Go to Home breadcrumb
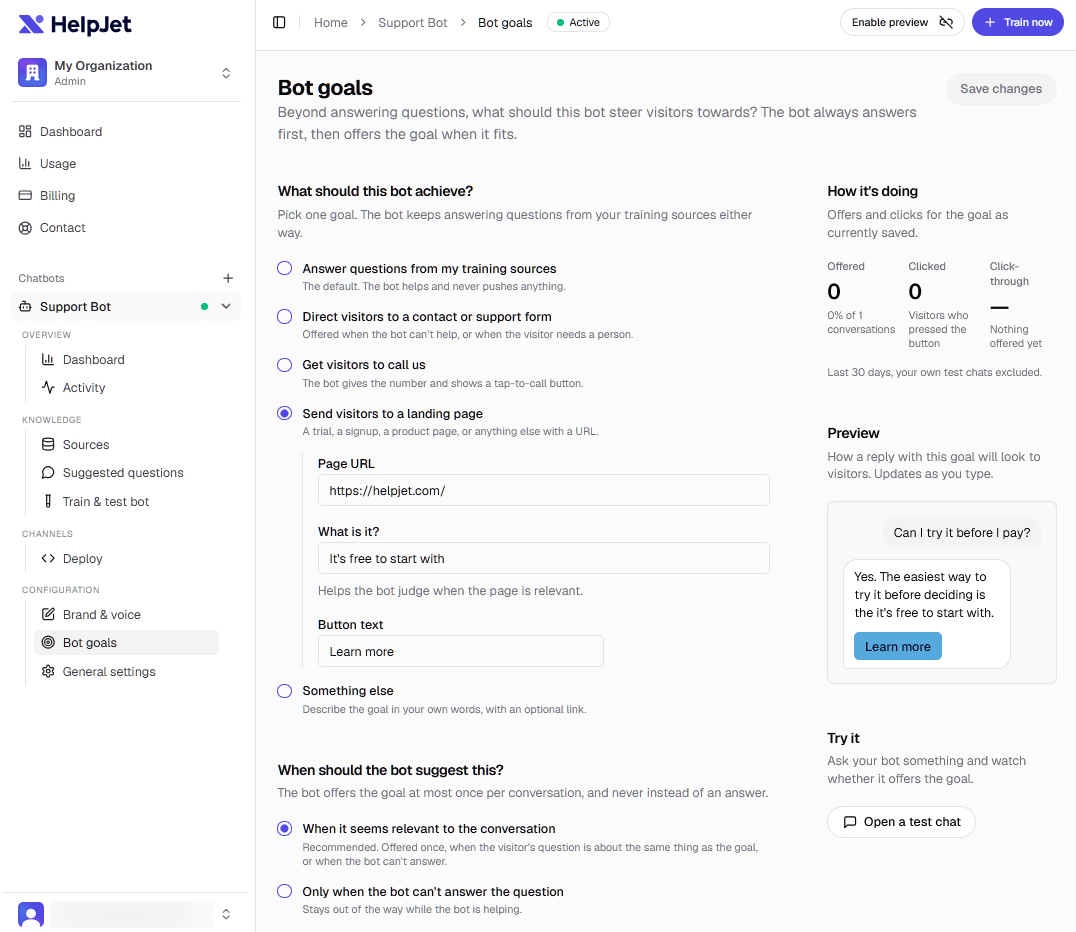The height and width of the screenshot is (932, 1076). coord(331,23)
